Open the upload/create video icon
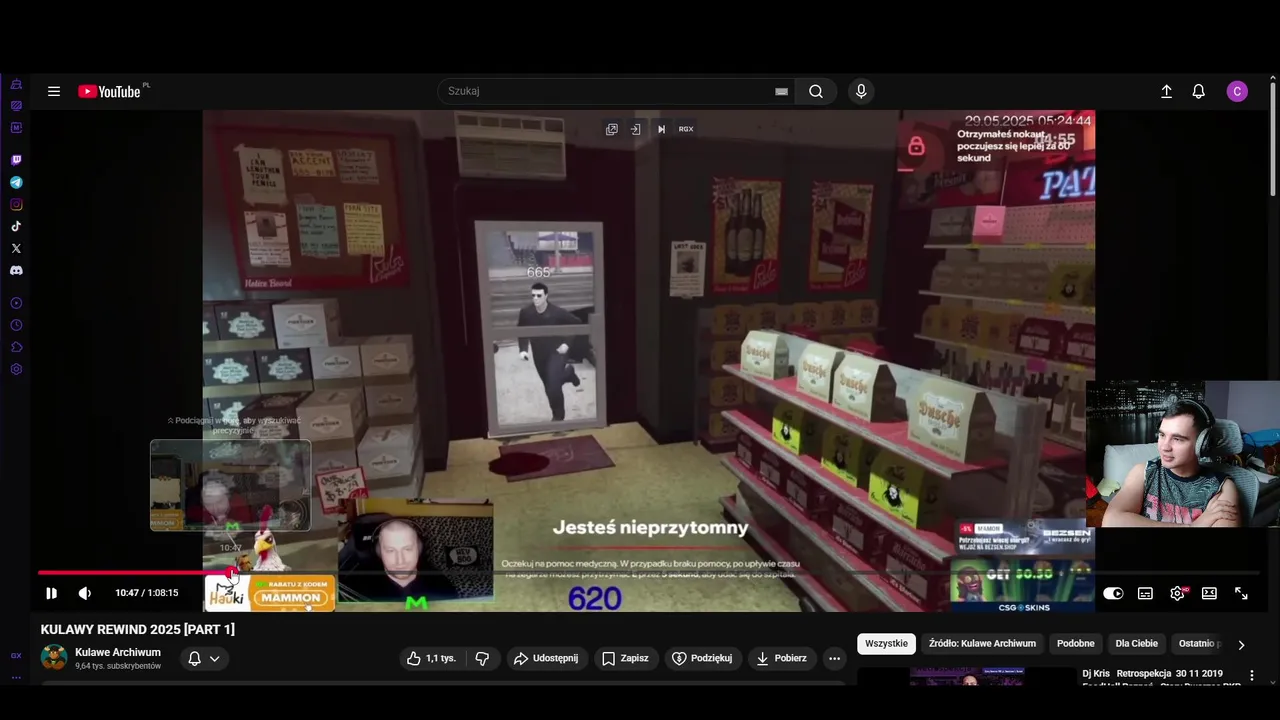The image size is (1280, 720). 1166,91
